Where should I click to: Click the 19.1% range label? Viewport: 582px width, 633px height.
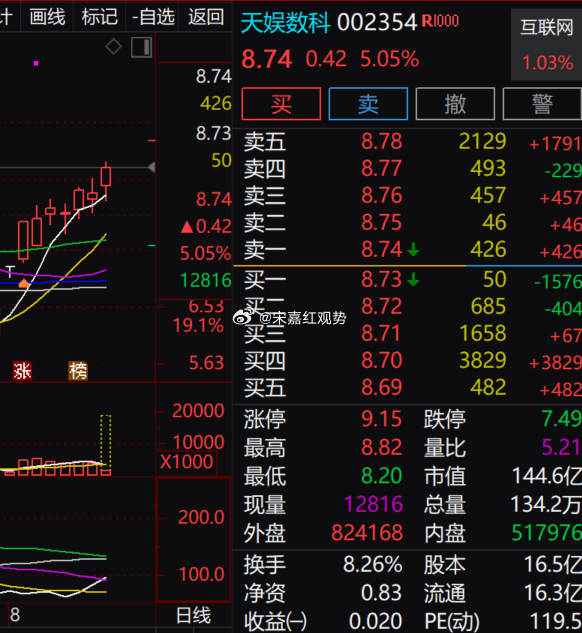tap(198, 325)
